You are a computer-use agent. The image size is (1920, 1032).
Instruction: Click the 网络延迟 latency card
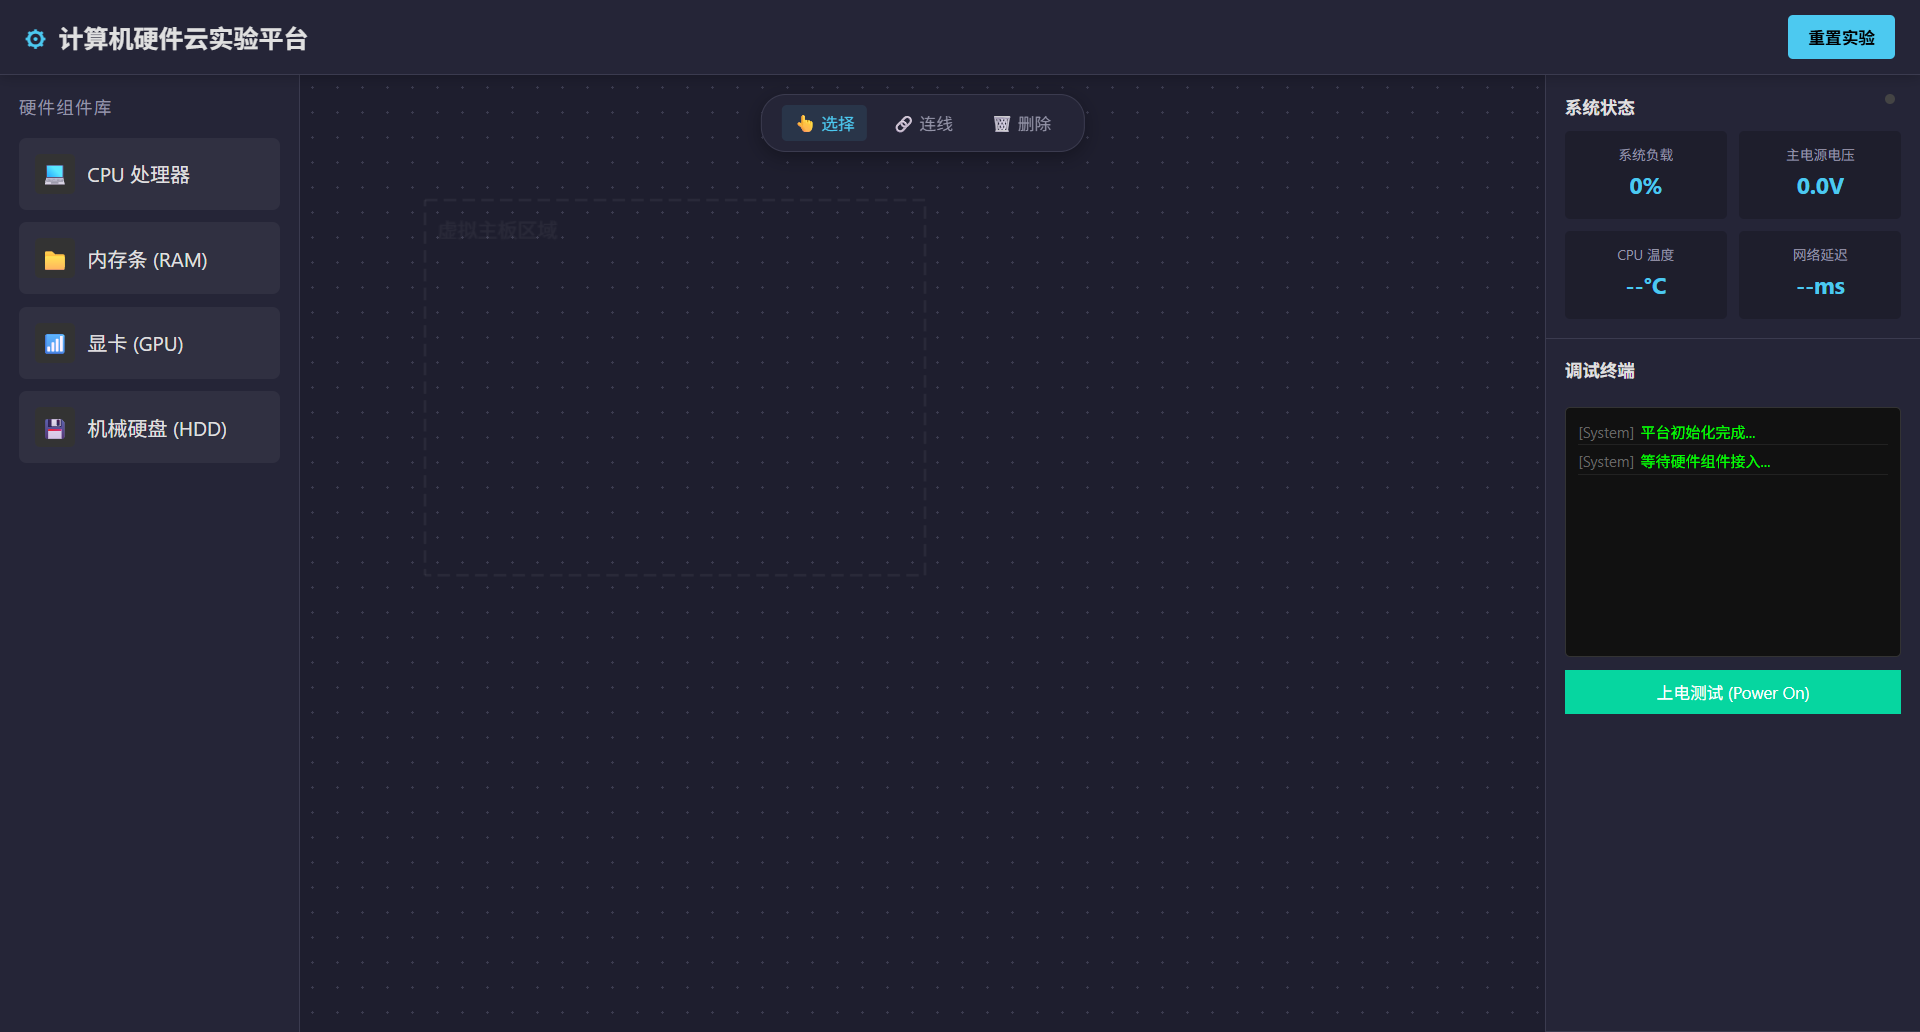coord(1819,274)
